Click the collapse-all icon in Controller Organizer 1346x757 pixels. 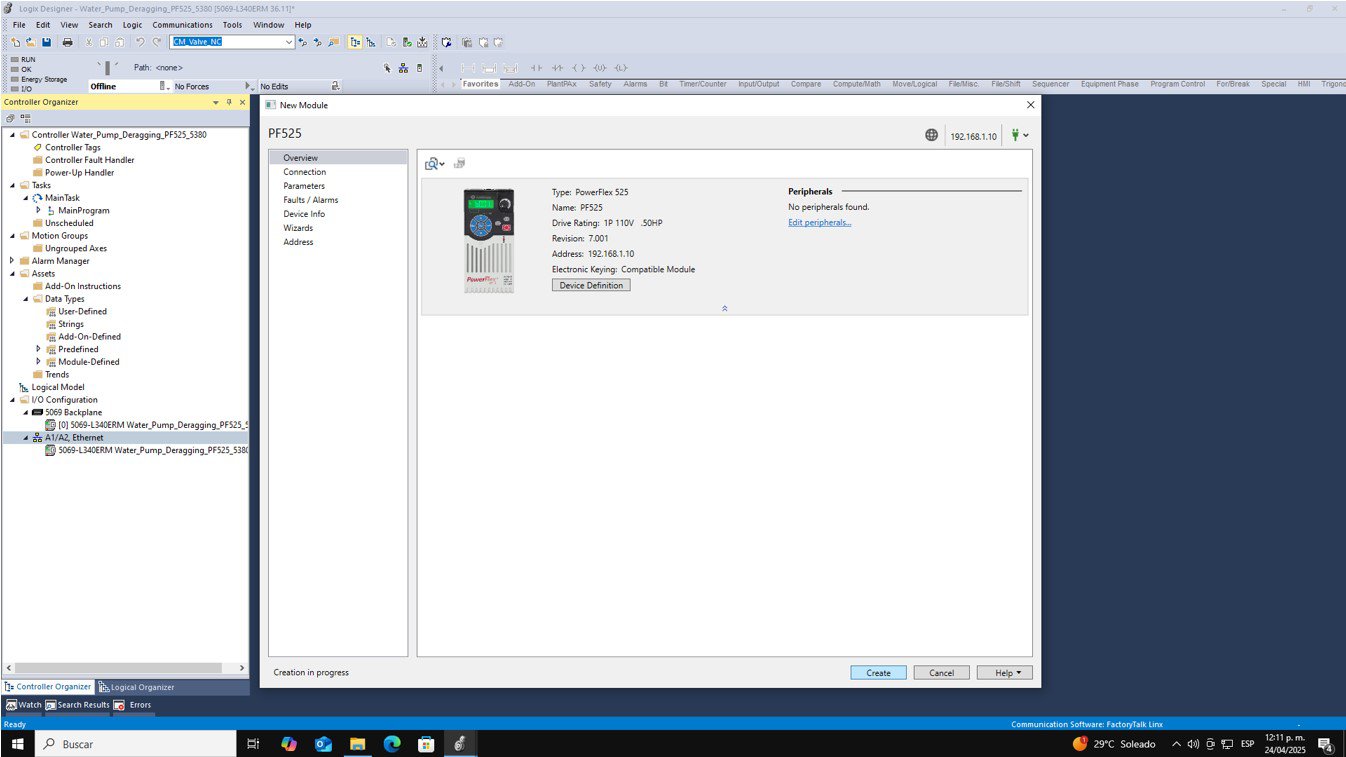[11, 118]
